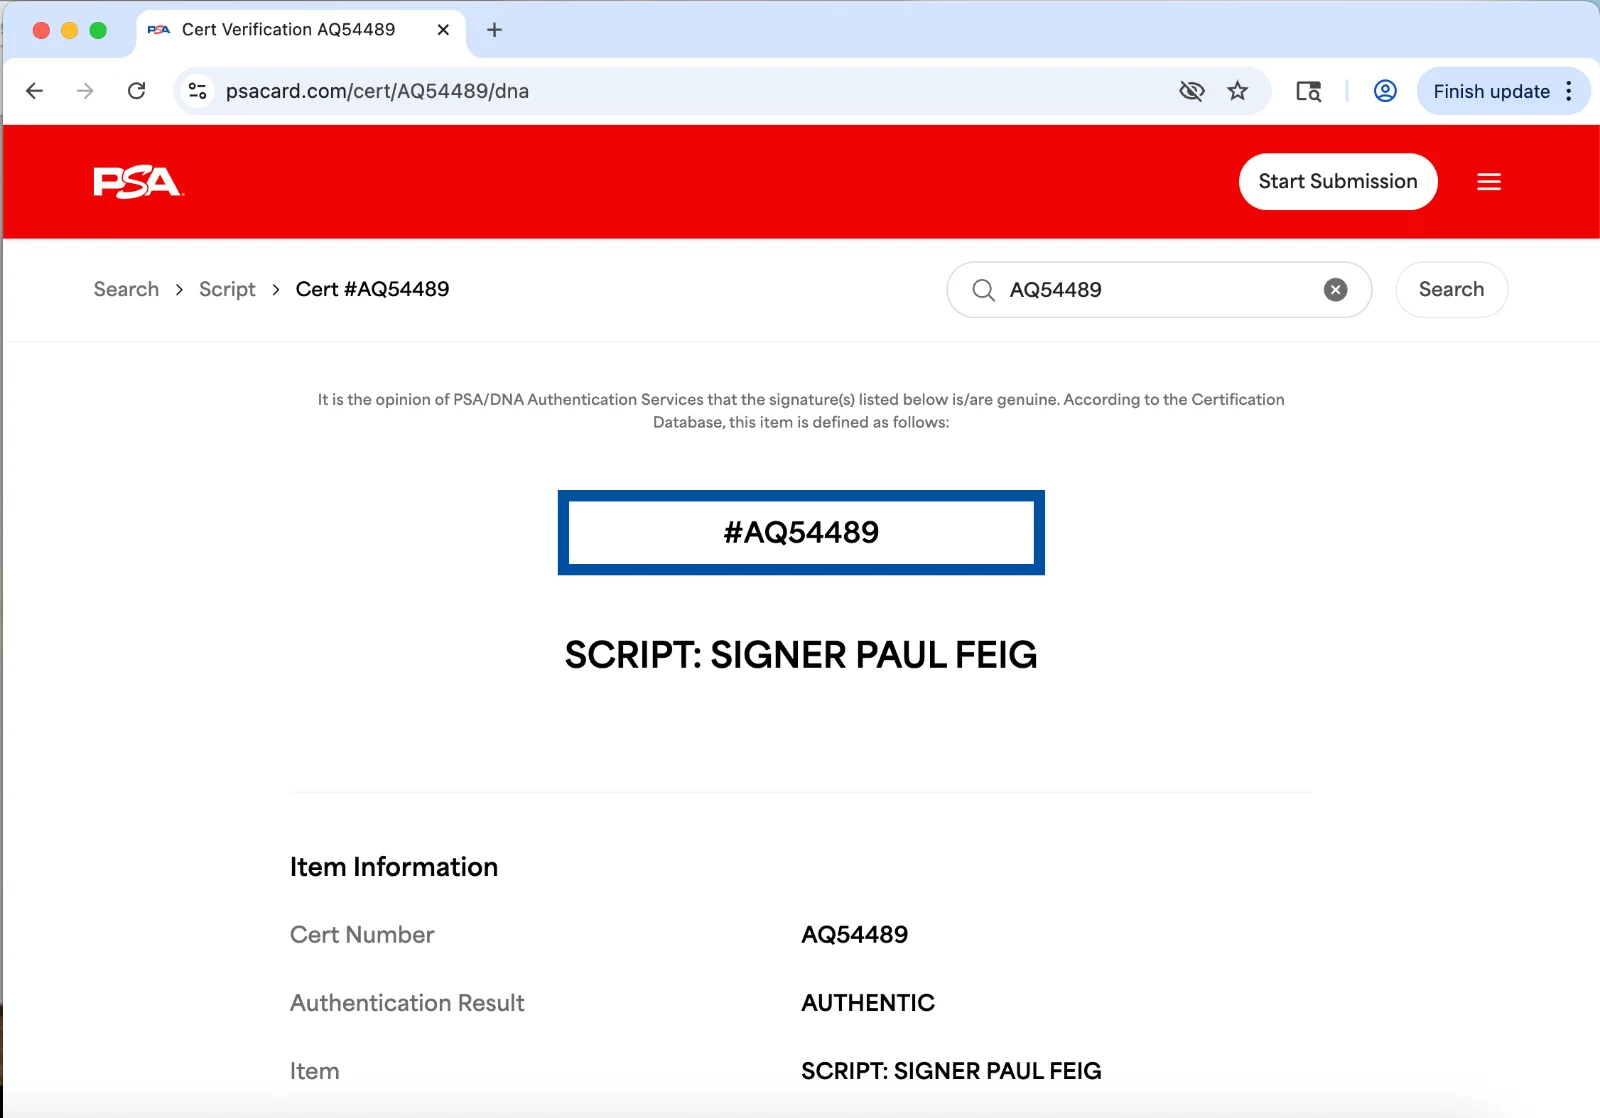Go back to the previous page
This screenshot has height=1118, width=1600.
(35, 91)
